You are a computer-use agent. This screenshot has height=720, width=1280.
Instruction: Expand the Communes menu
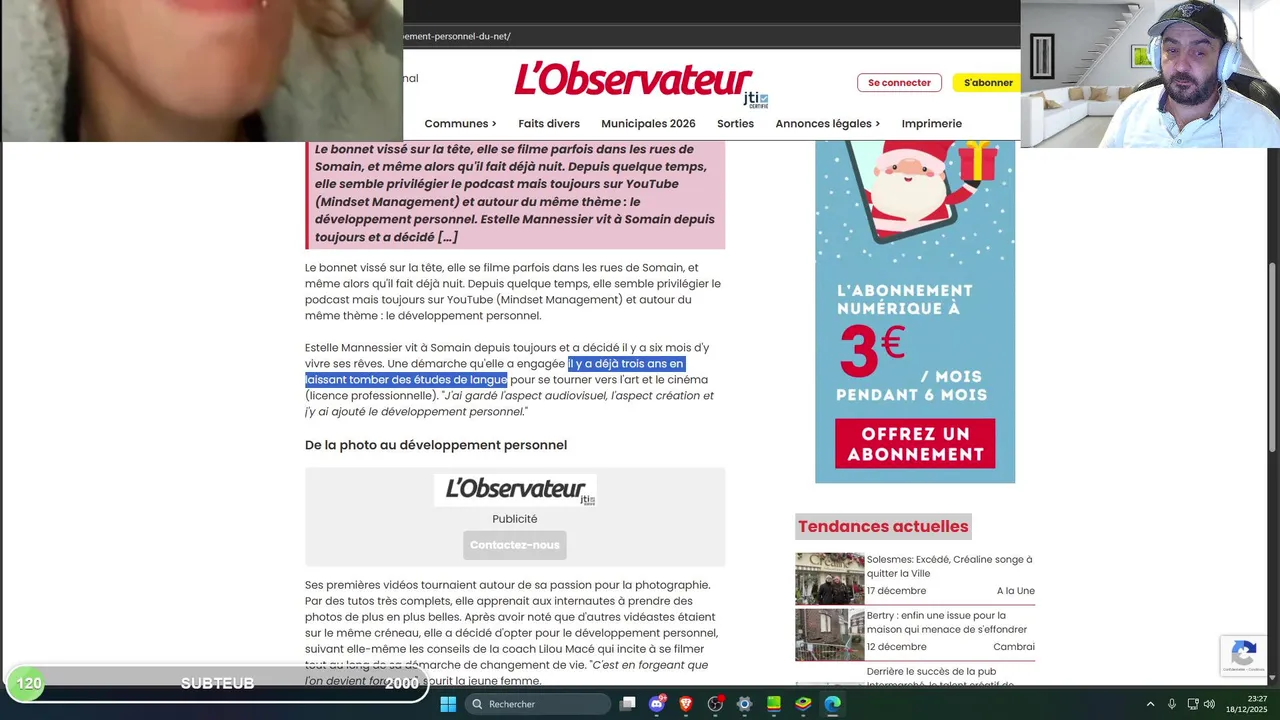[x=460, y=124]
